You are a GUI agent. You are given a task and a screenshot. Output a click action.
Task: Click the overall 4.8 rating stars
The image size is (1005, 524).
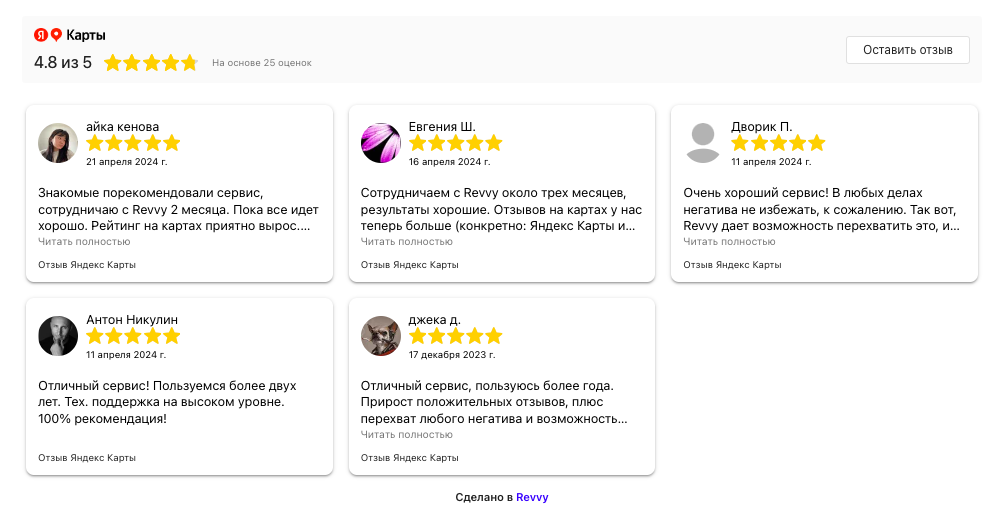(151, 63)
